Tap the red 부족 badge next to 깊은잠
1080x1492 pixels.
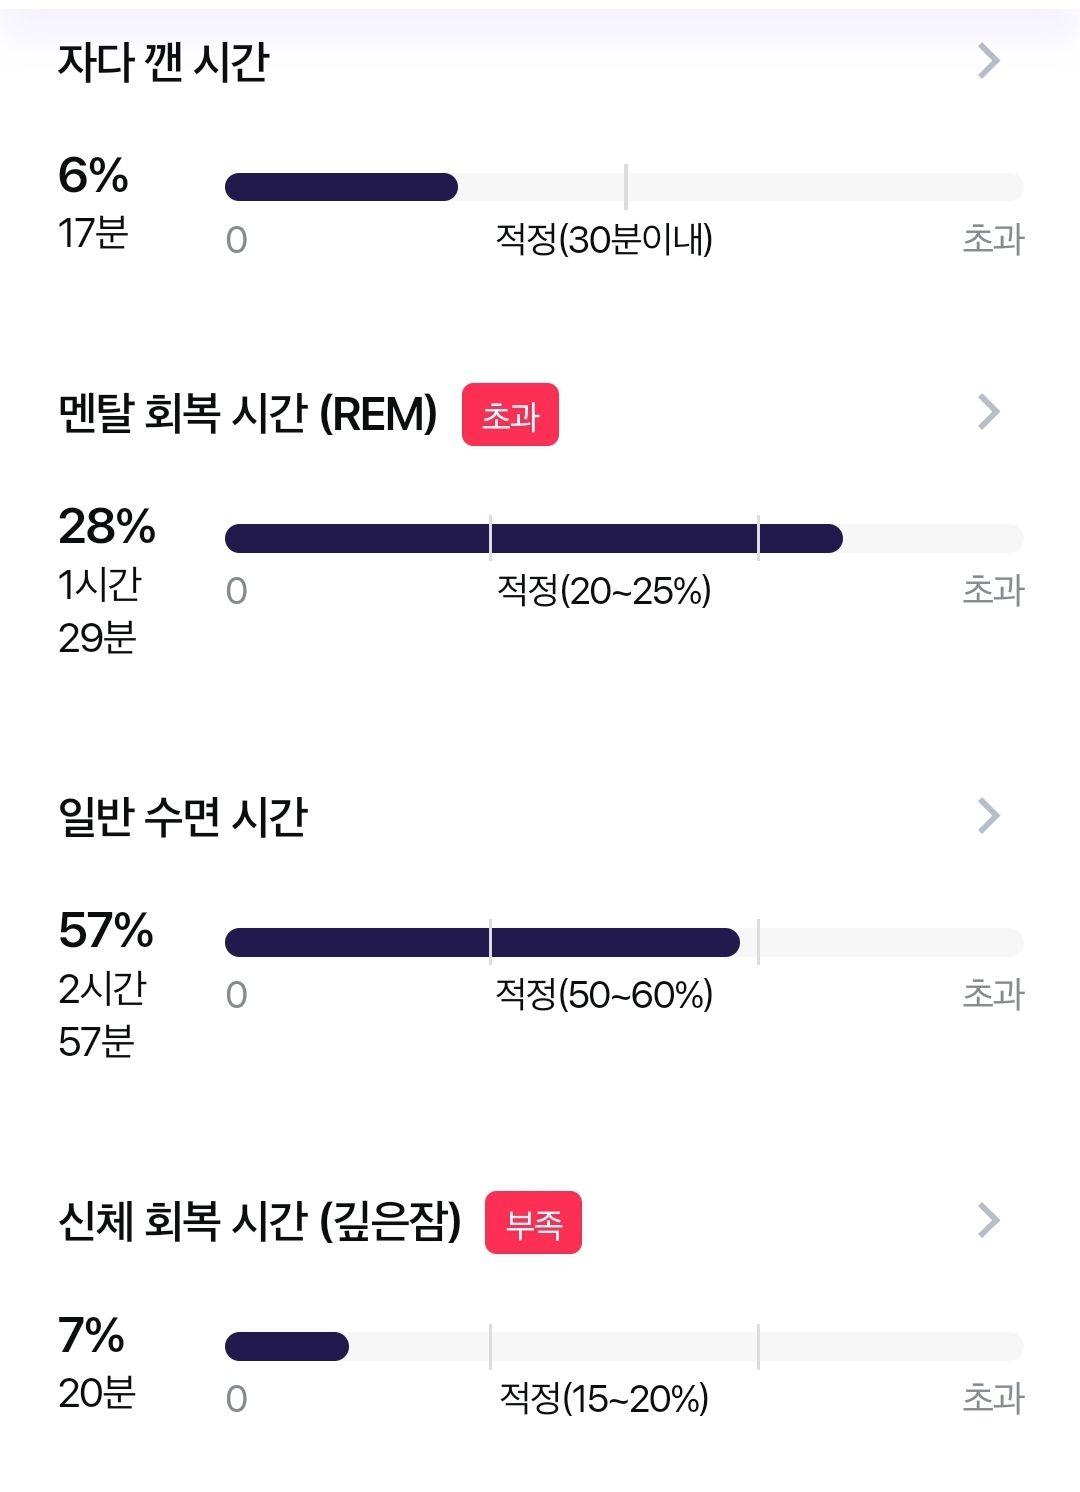533,1222
